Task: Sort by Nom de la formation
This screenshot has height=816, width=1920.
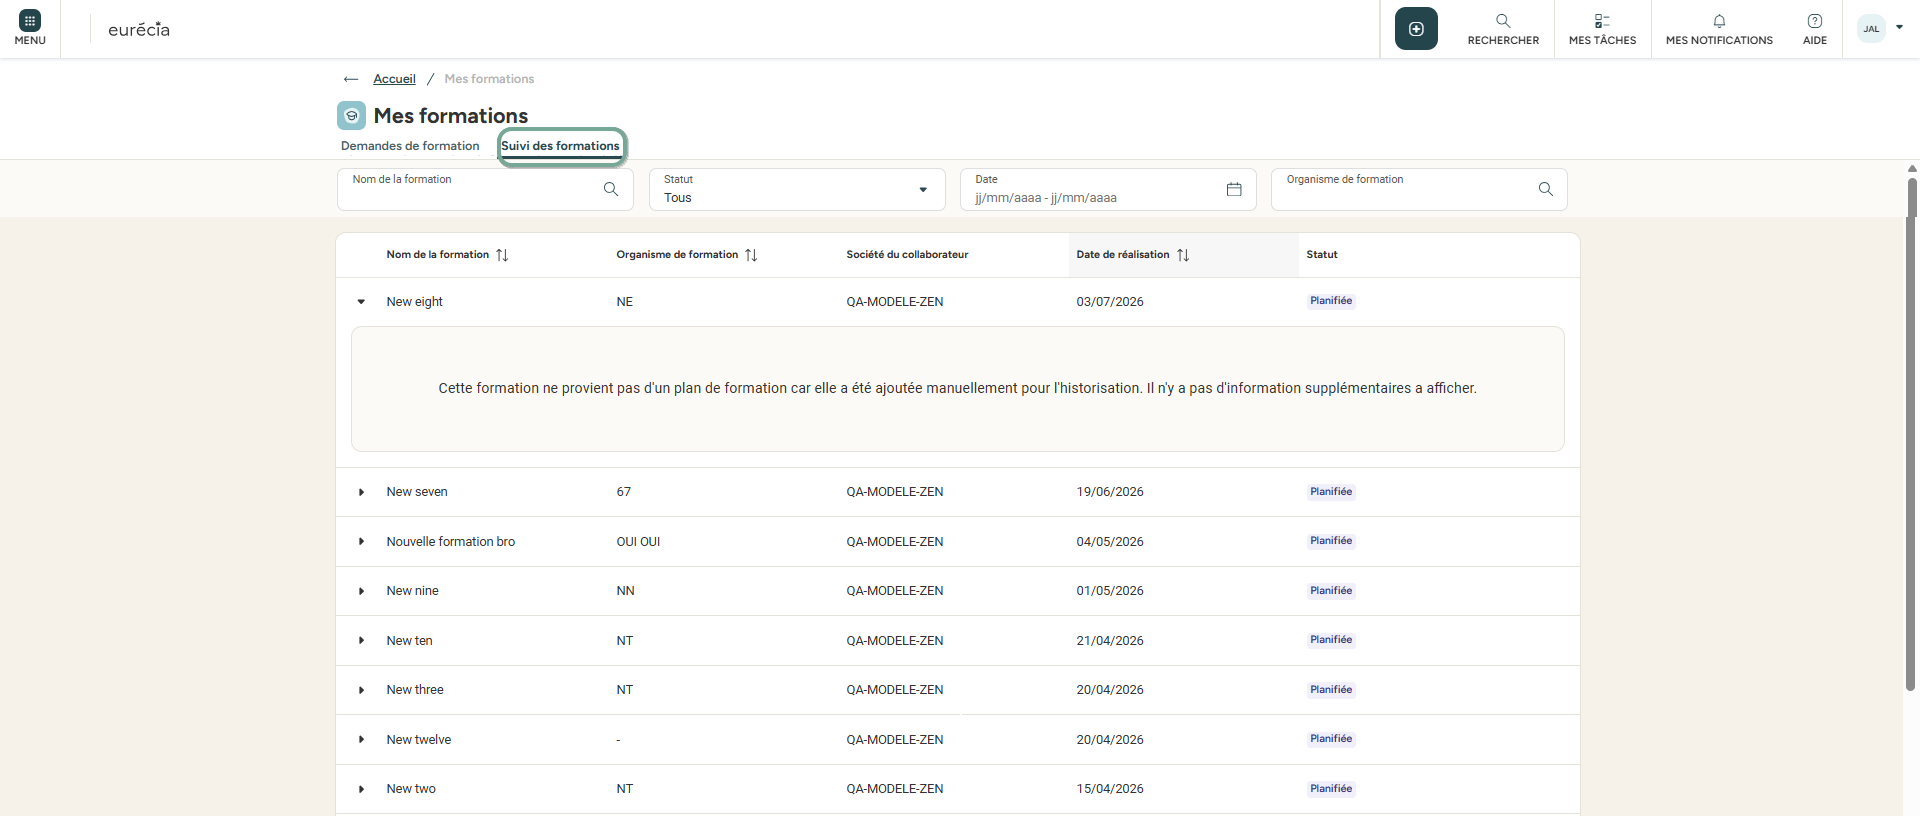Action: (x=502, y=255)
